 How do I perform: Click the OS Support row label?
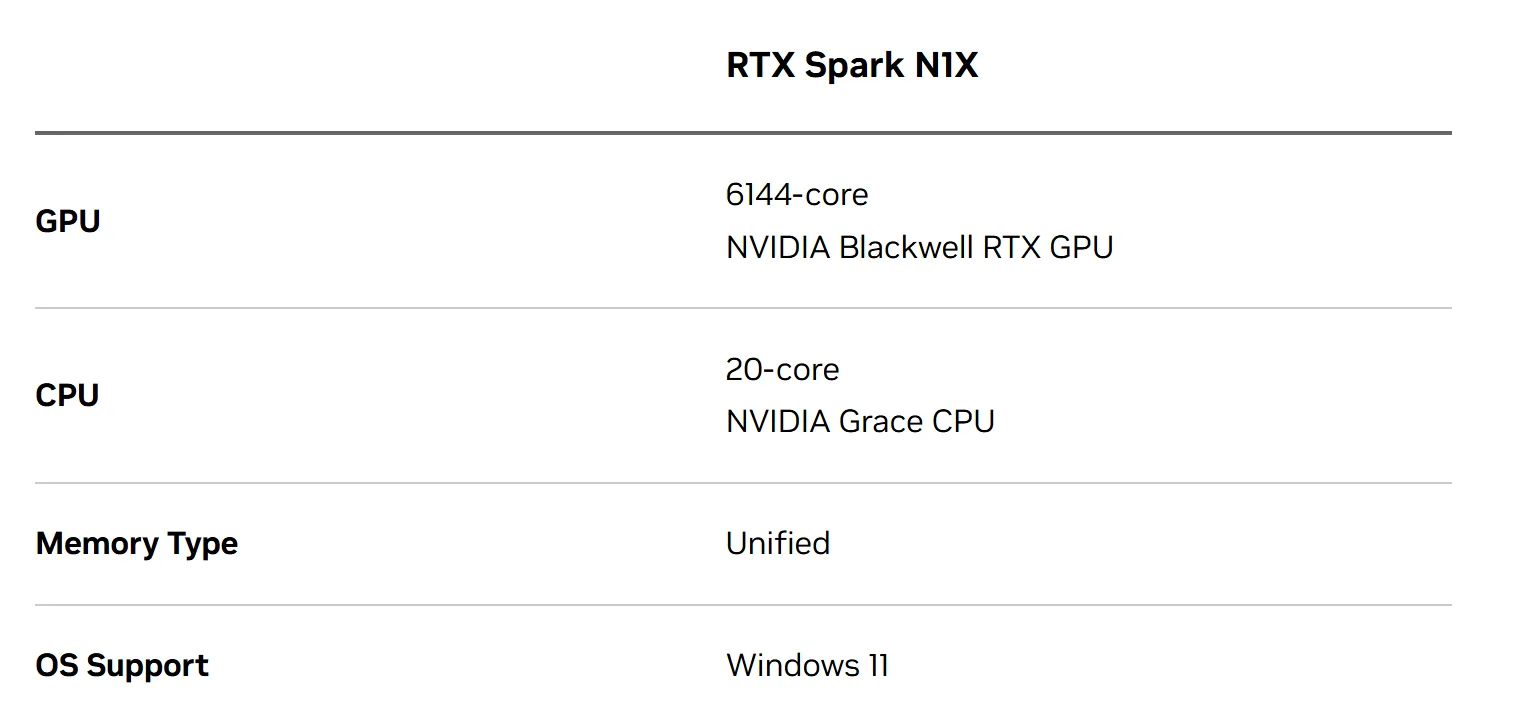(x=122, y=666)
